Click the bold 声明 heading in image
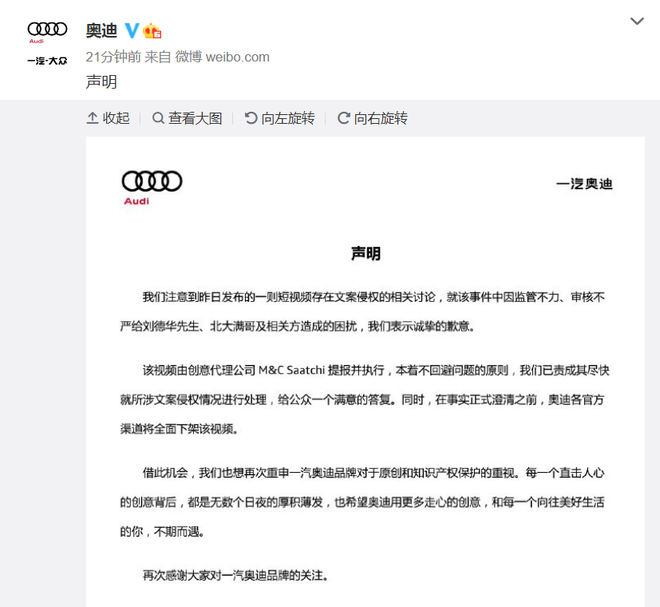 click(x=365, y=254)
